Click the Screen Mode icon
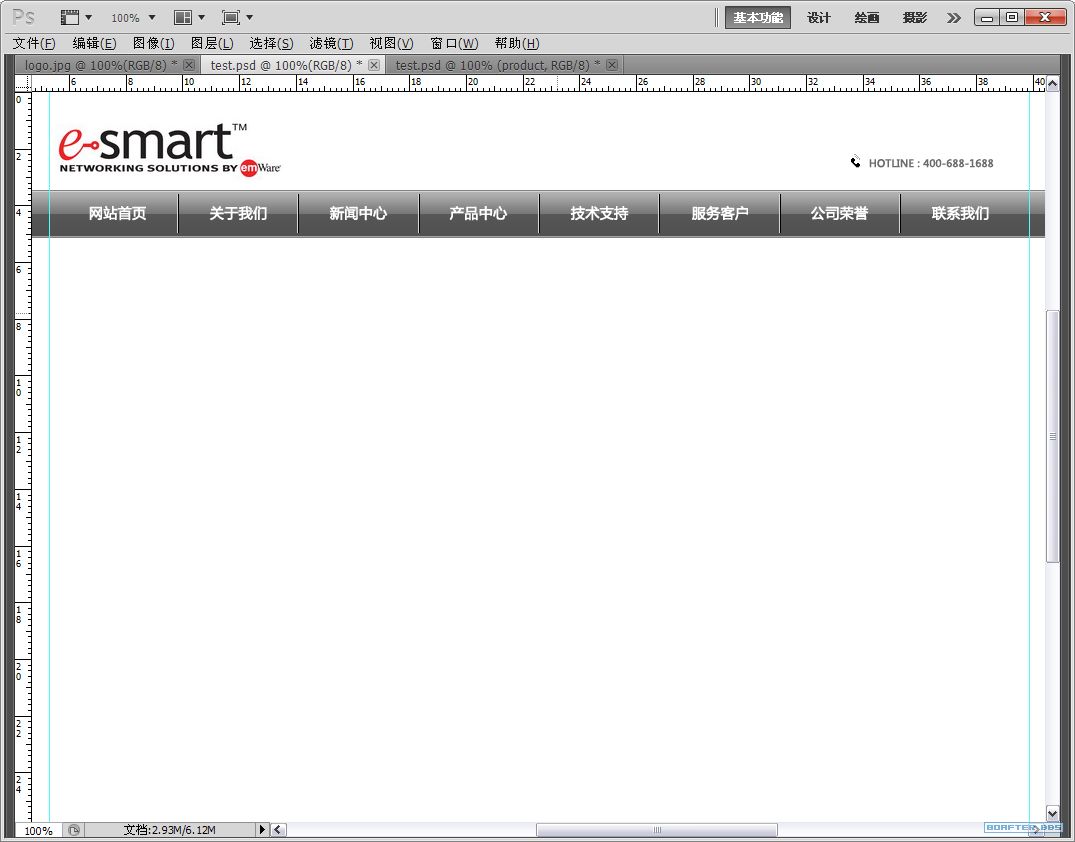 231,17
